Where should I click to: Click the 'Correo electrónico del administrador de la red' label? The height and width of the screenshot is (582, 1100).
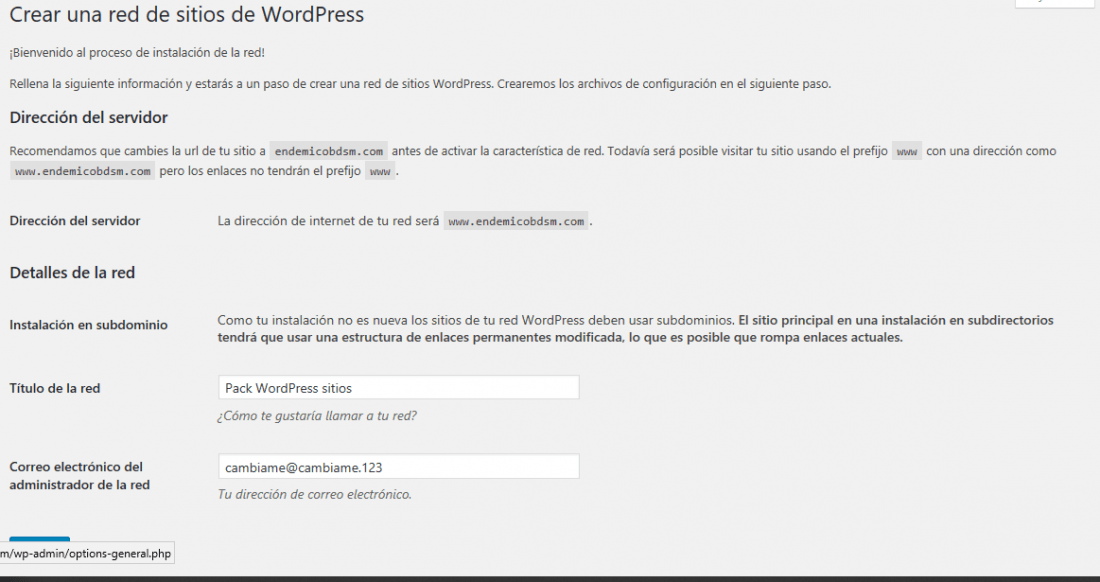[x=79, y=475]
